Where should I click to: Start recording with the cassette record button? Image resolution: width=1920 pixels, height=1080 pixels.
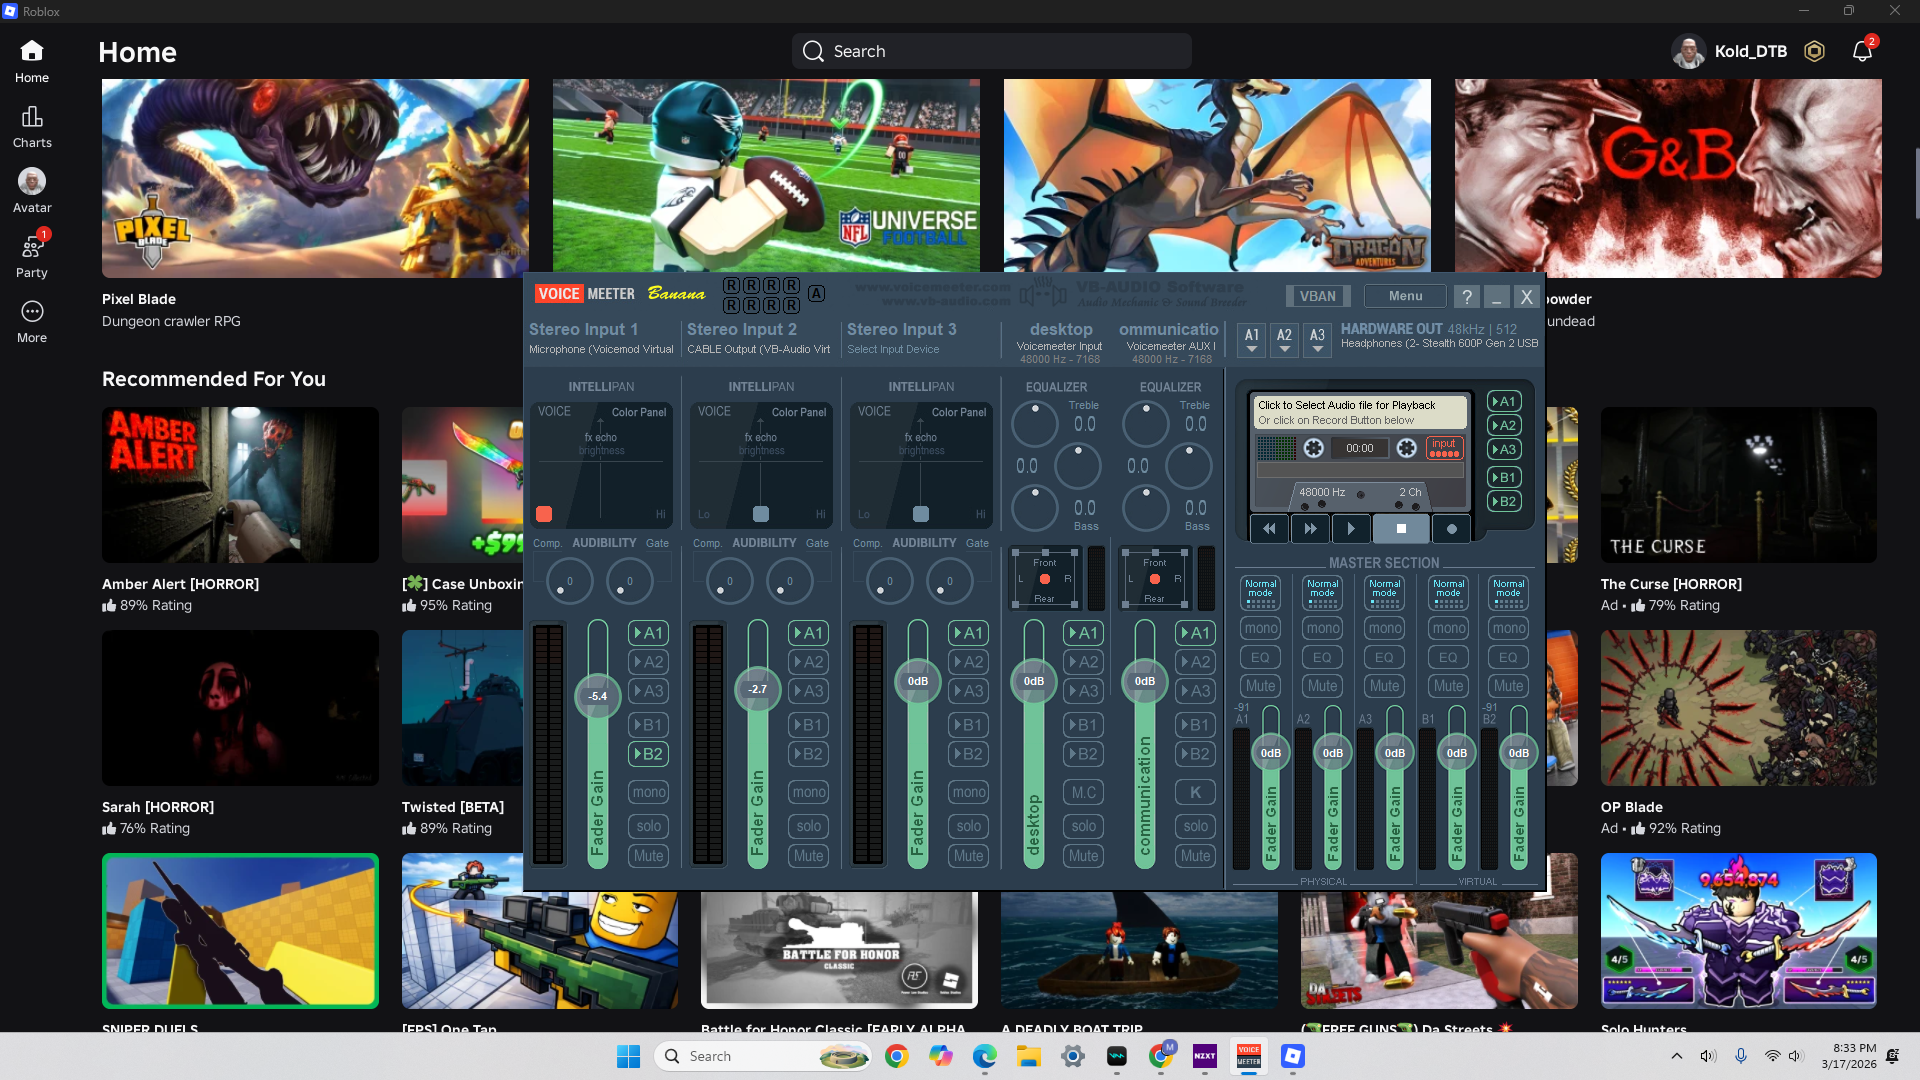[x=1452, y=529]
